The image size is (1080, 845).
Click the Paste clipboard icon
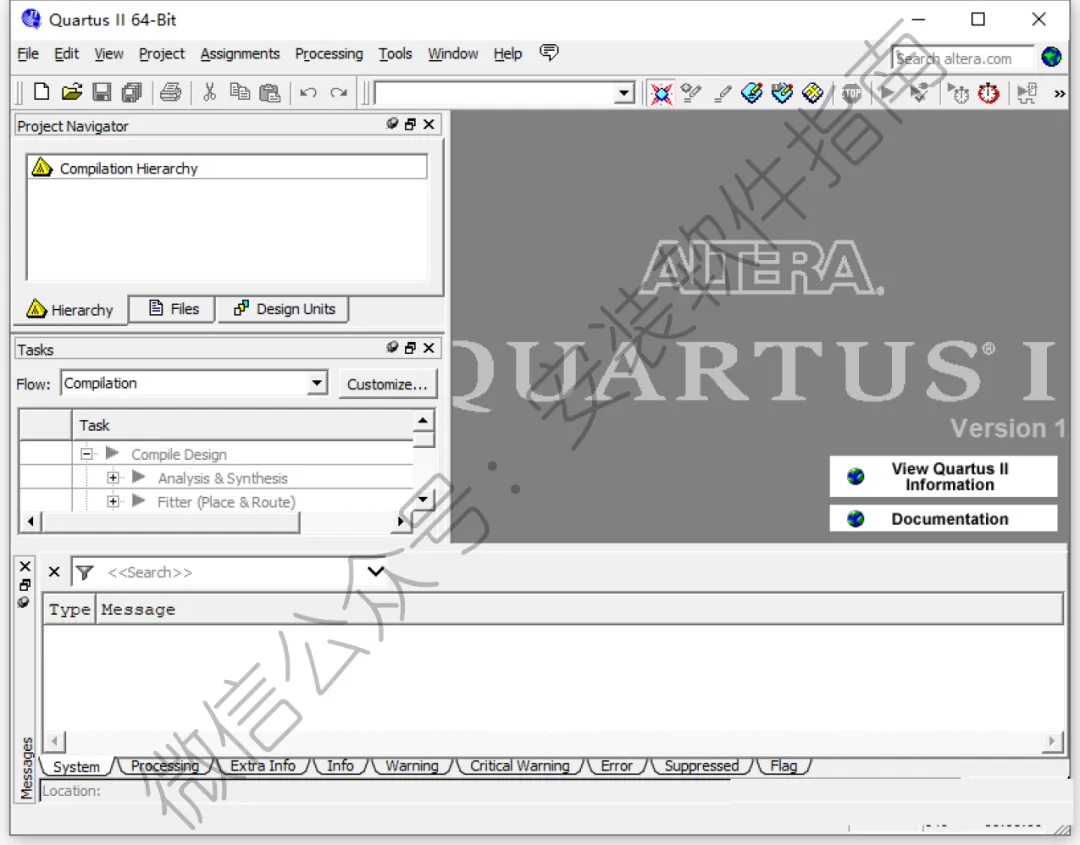pyautogui.click(x=269, y=92)
